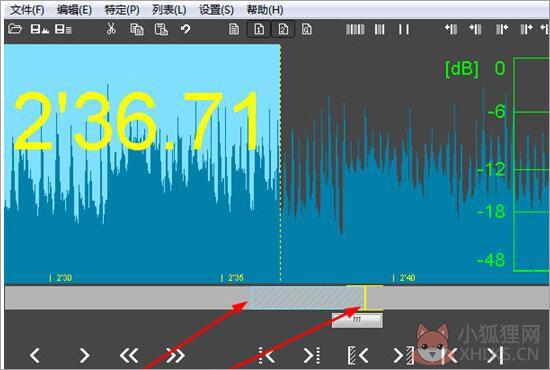This screenshot has width=550, height=370.
Task: Click the position slider handle marked !!!
Action: pyautogui.click(x=357, y=320)
